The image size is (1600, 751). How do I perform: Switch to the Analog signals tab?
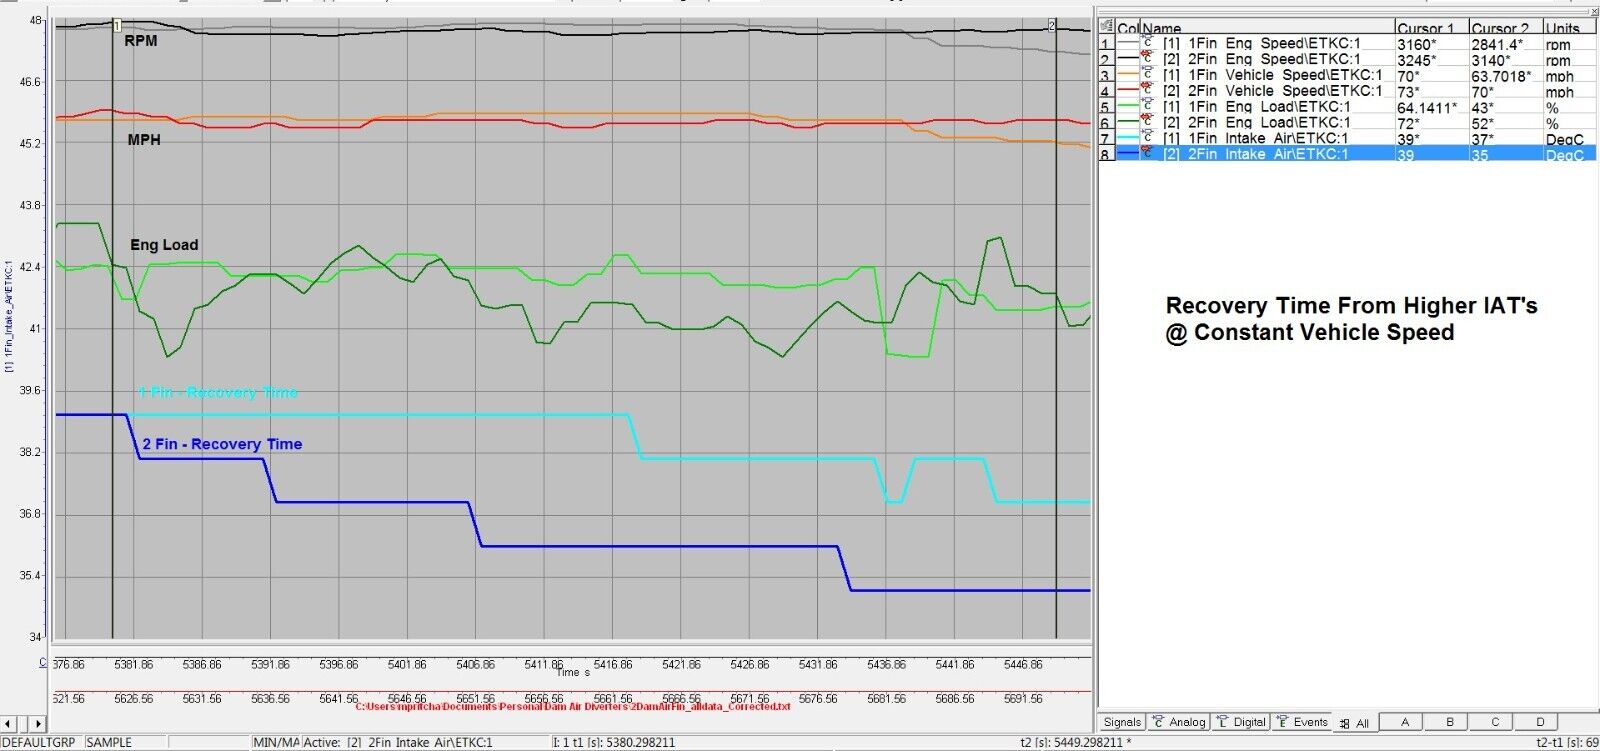click(x=1179, y=722)
